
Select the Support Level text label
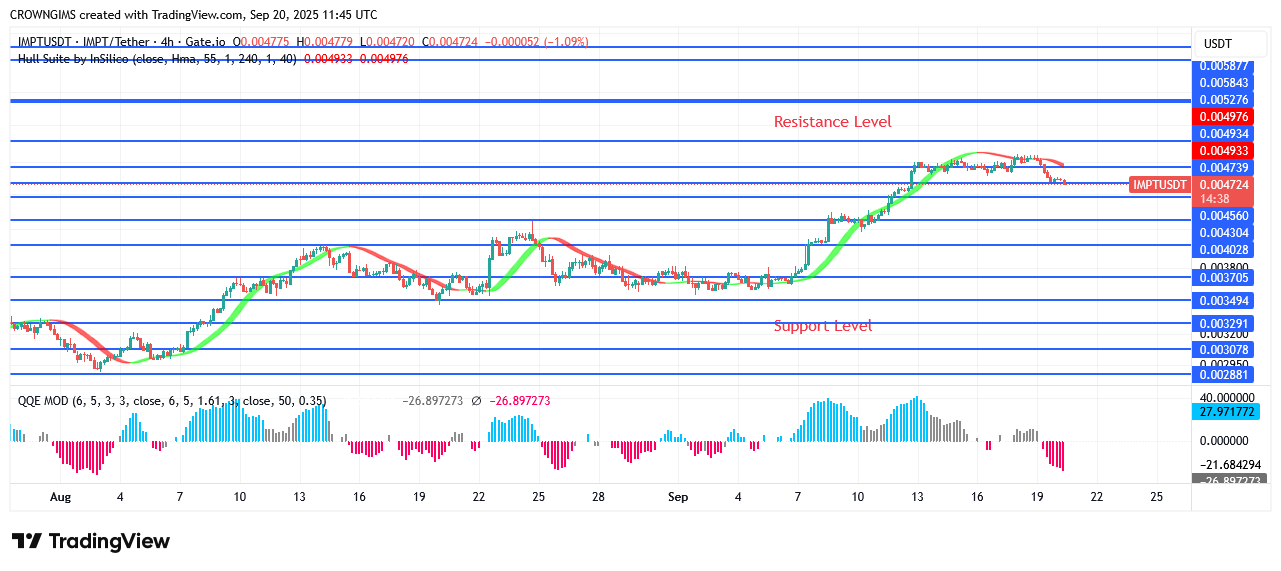pos(823,326)
